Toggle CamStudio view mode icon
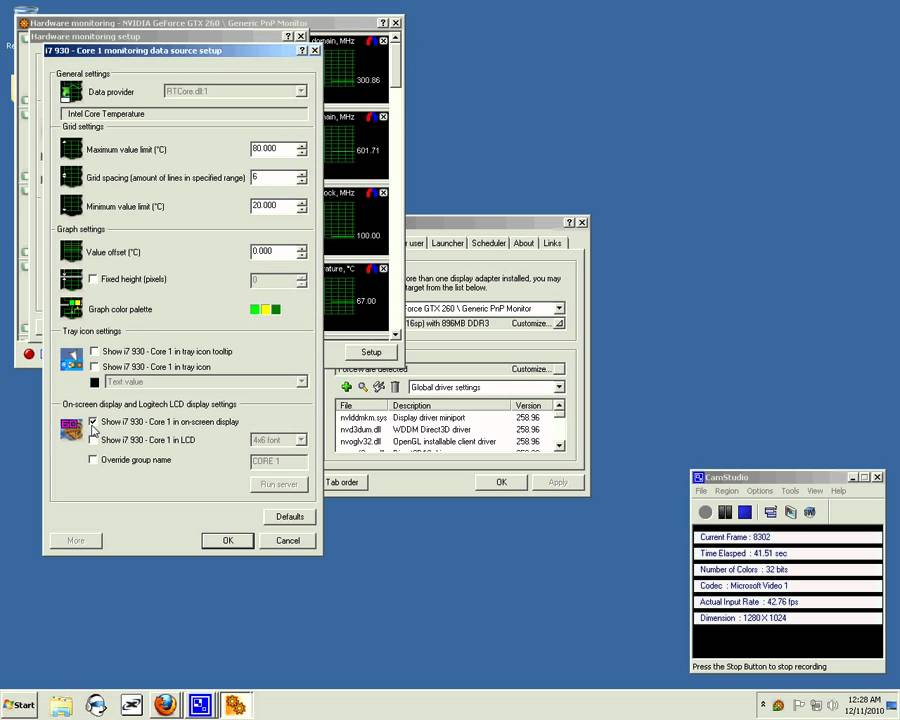Screen dimensions: 900x720 tap(770, 512)
